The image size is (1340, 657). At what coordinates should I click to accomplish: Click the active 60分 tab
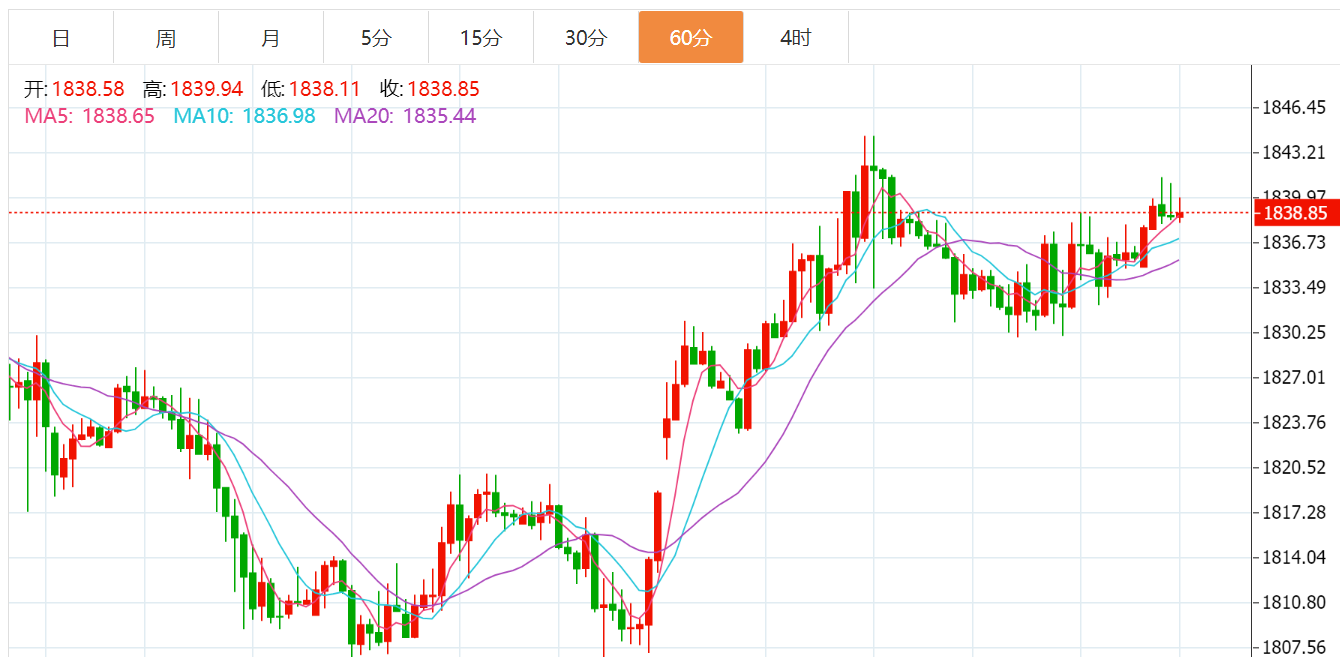pyautogui.click(x=691, y=38)
